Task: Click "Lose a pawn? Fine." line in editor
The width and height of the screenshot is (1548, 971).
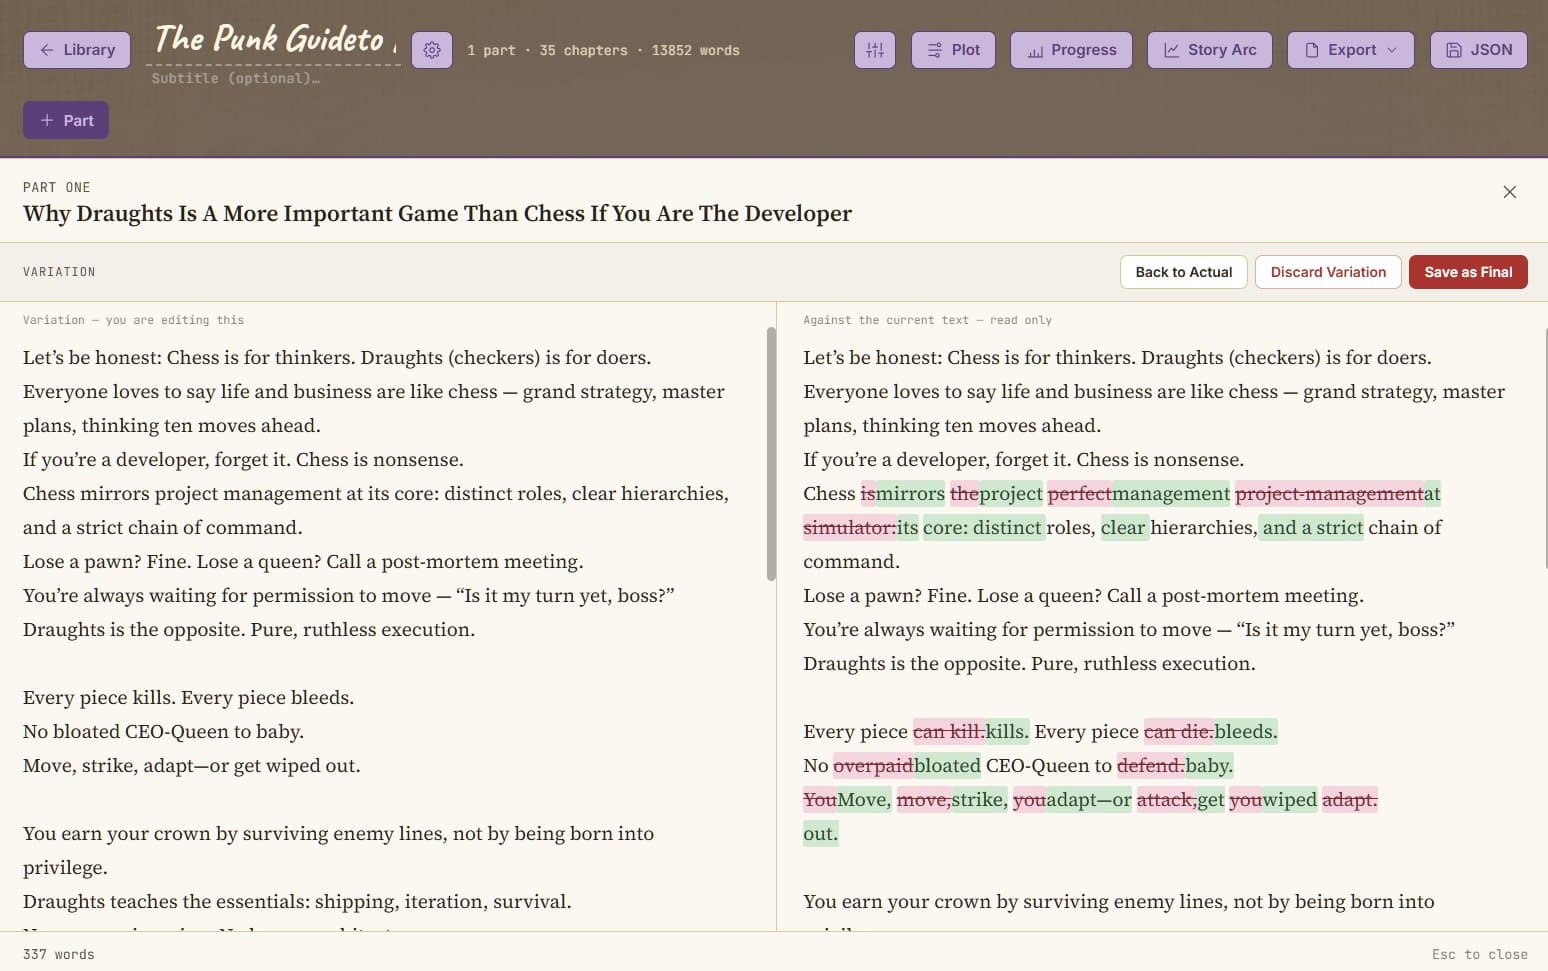Action: (x=303, y=561)
